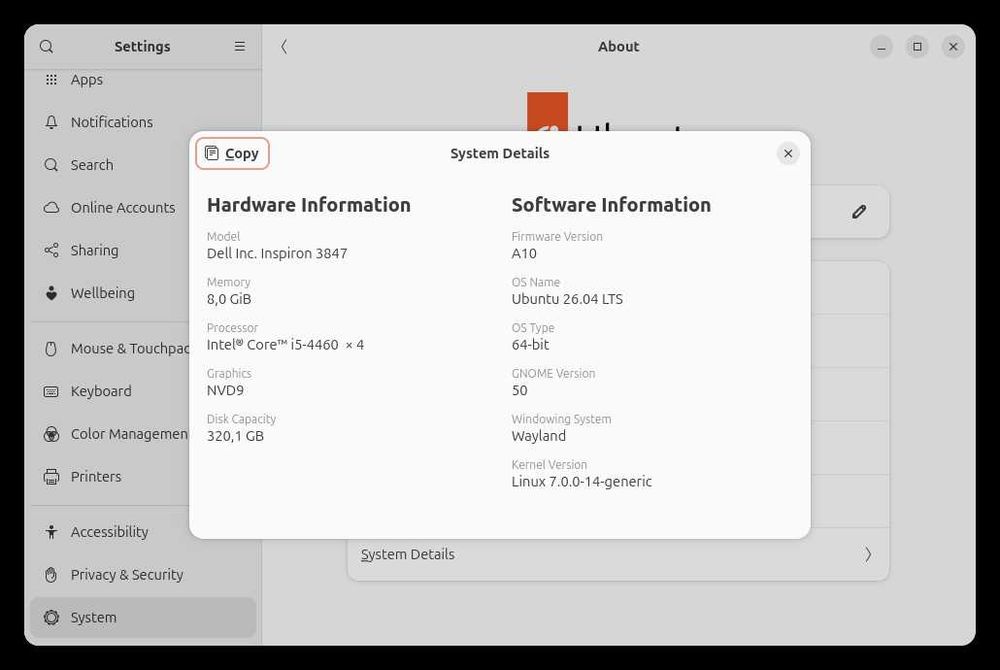Click the model value Dell Inc. Inspiron 3847

click(x=277, y=254)
